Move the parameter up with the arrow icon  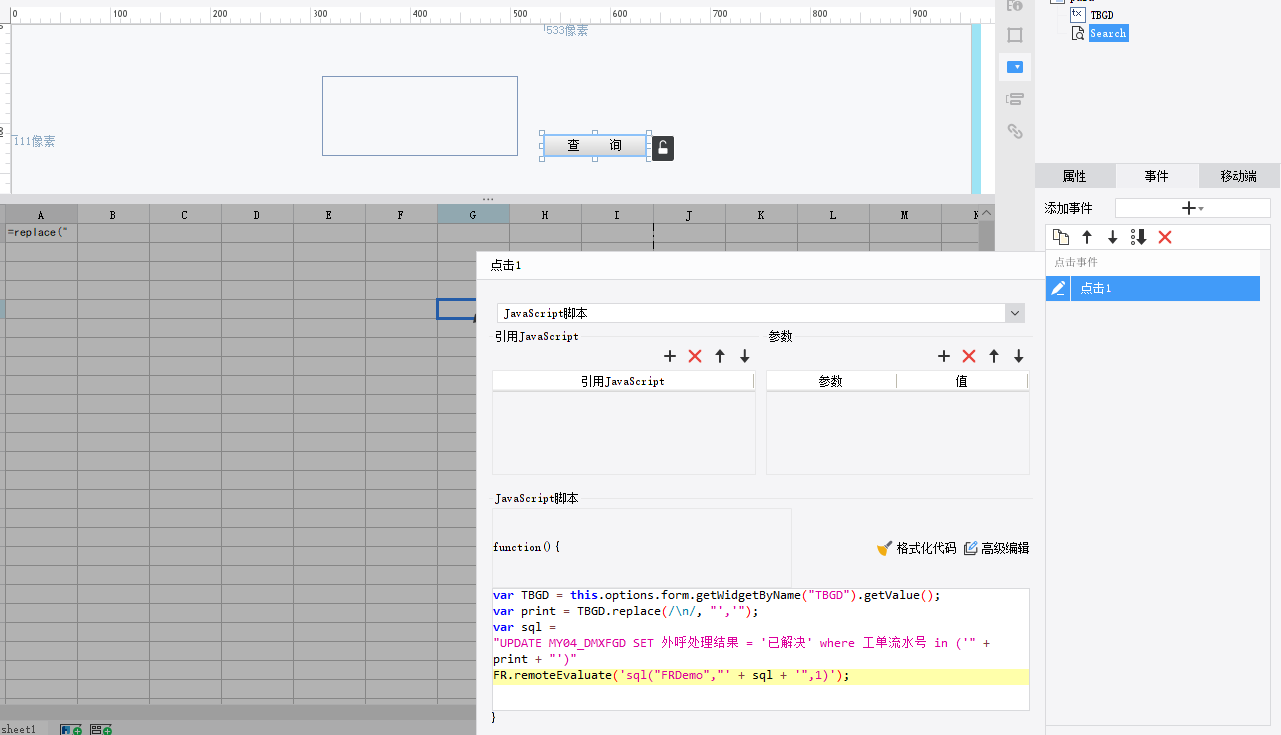994,356
